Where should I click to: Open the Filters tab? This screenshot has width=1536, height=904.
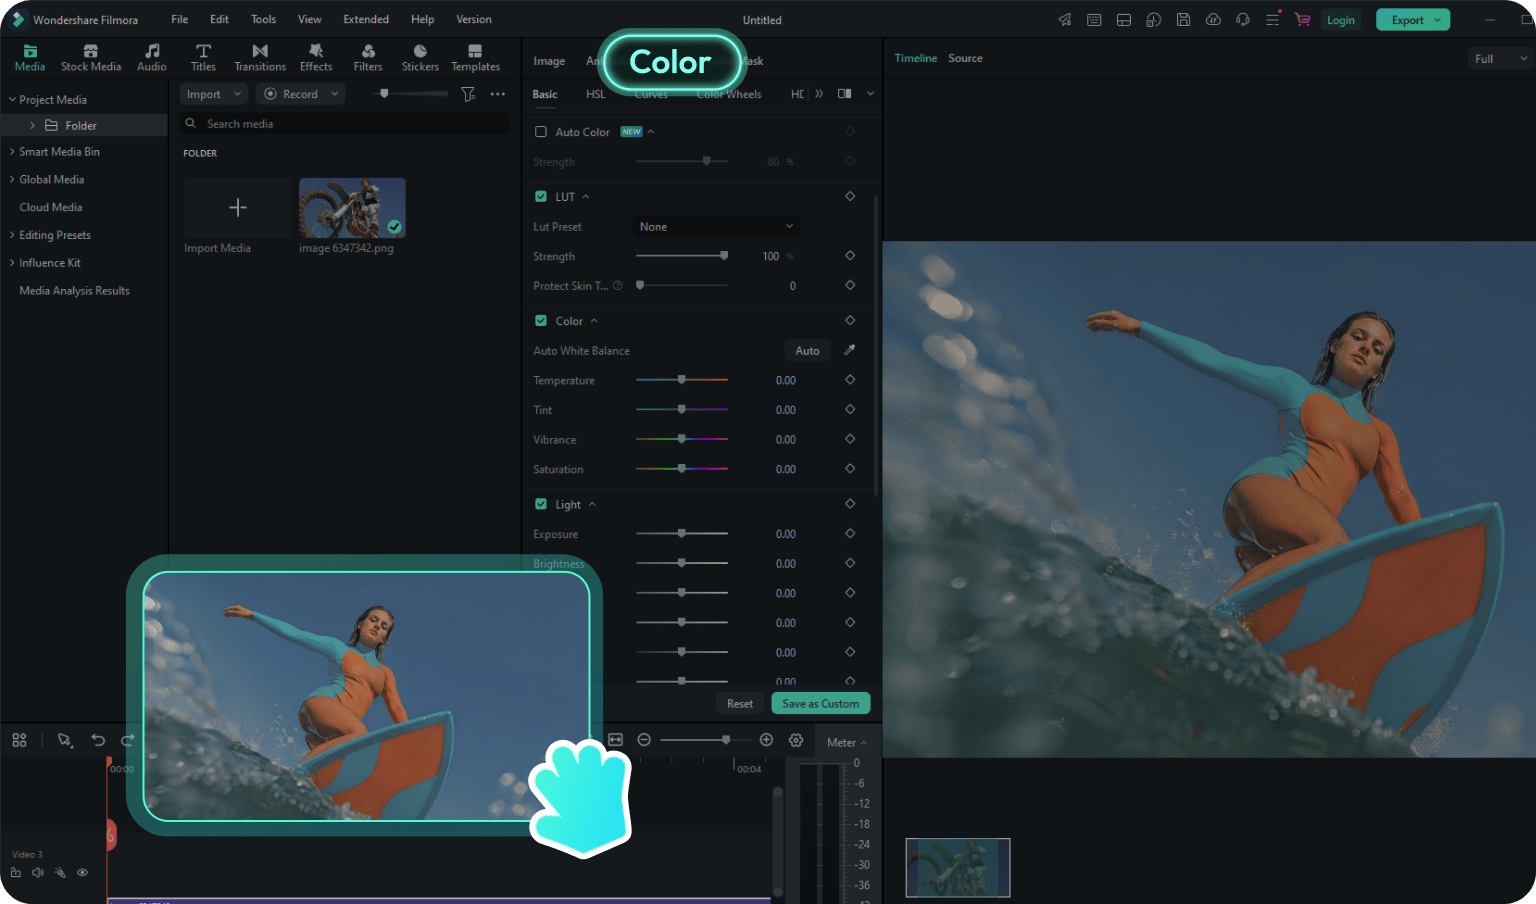click(368, 58)
